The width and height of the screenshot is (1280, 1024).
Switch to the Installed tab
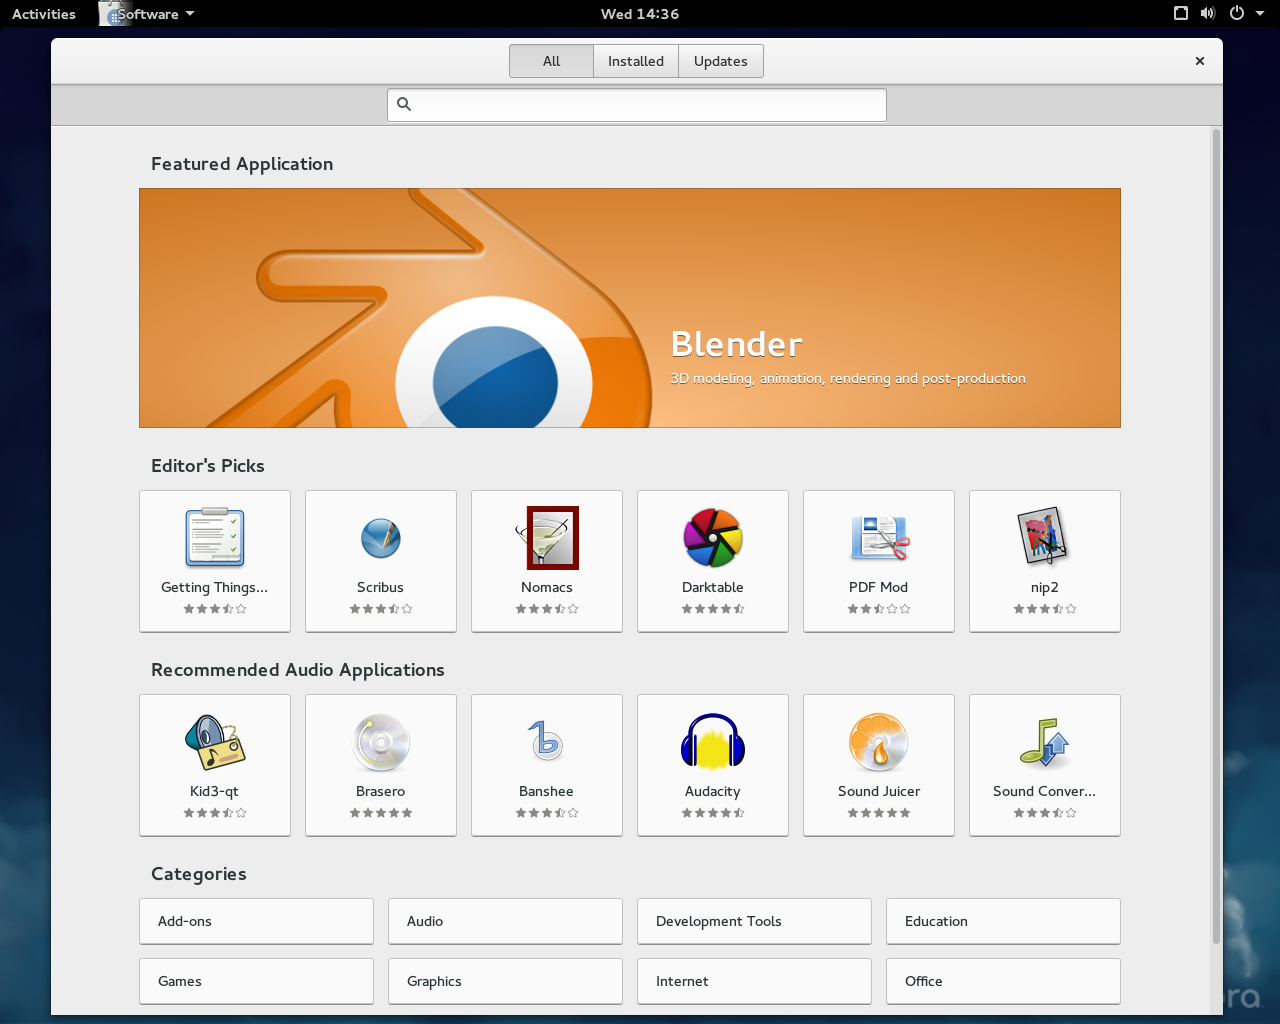636,61
